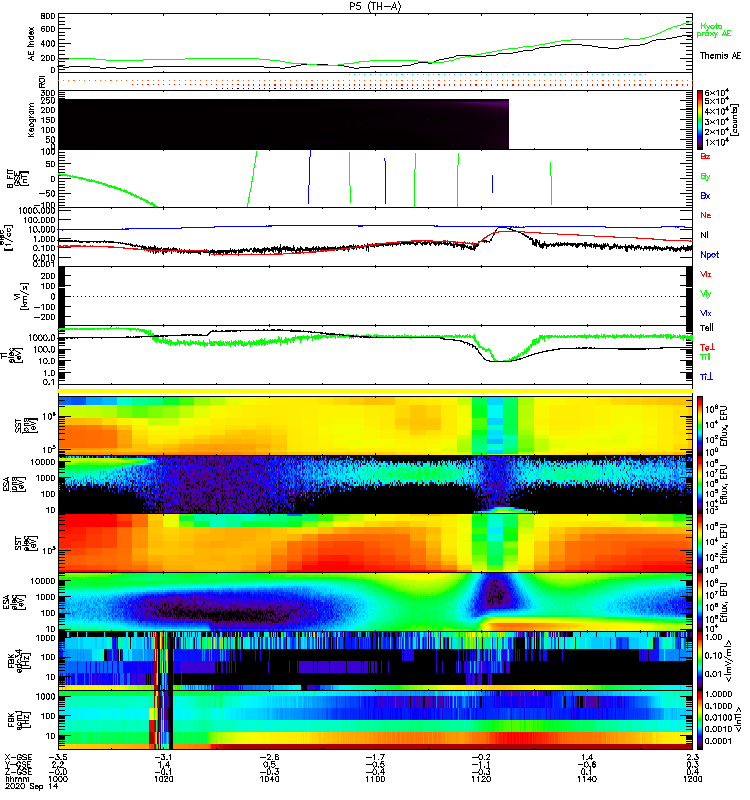Screen dimensions: 750x800
Task: Select the black Te parallel legend label
Action: tap(707, 328)
